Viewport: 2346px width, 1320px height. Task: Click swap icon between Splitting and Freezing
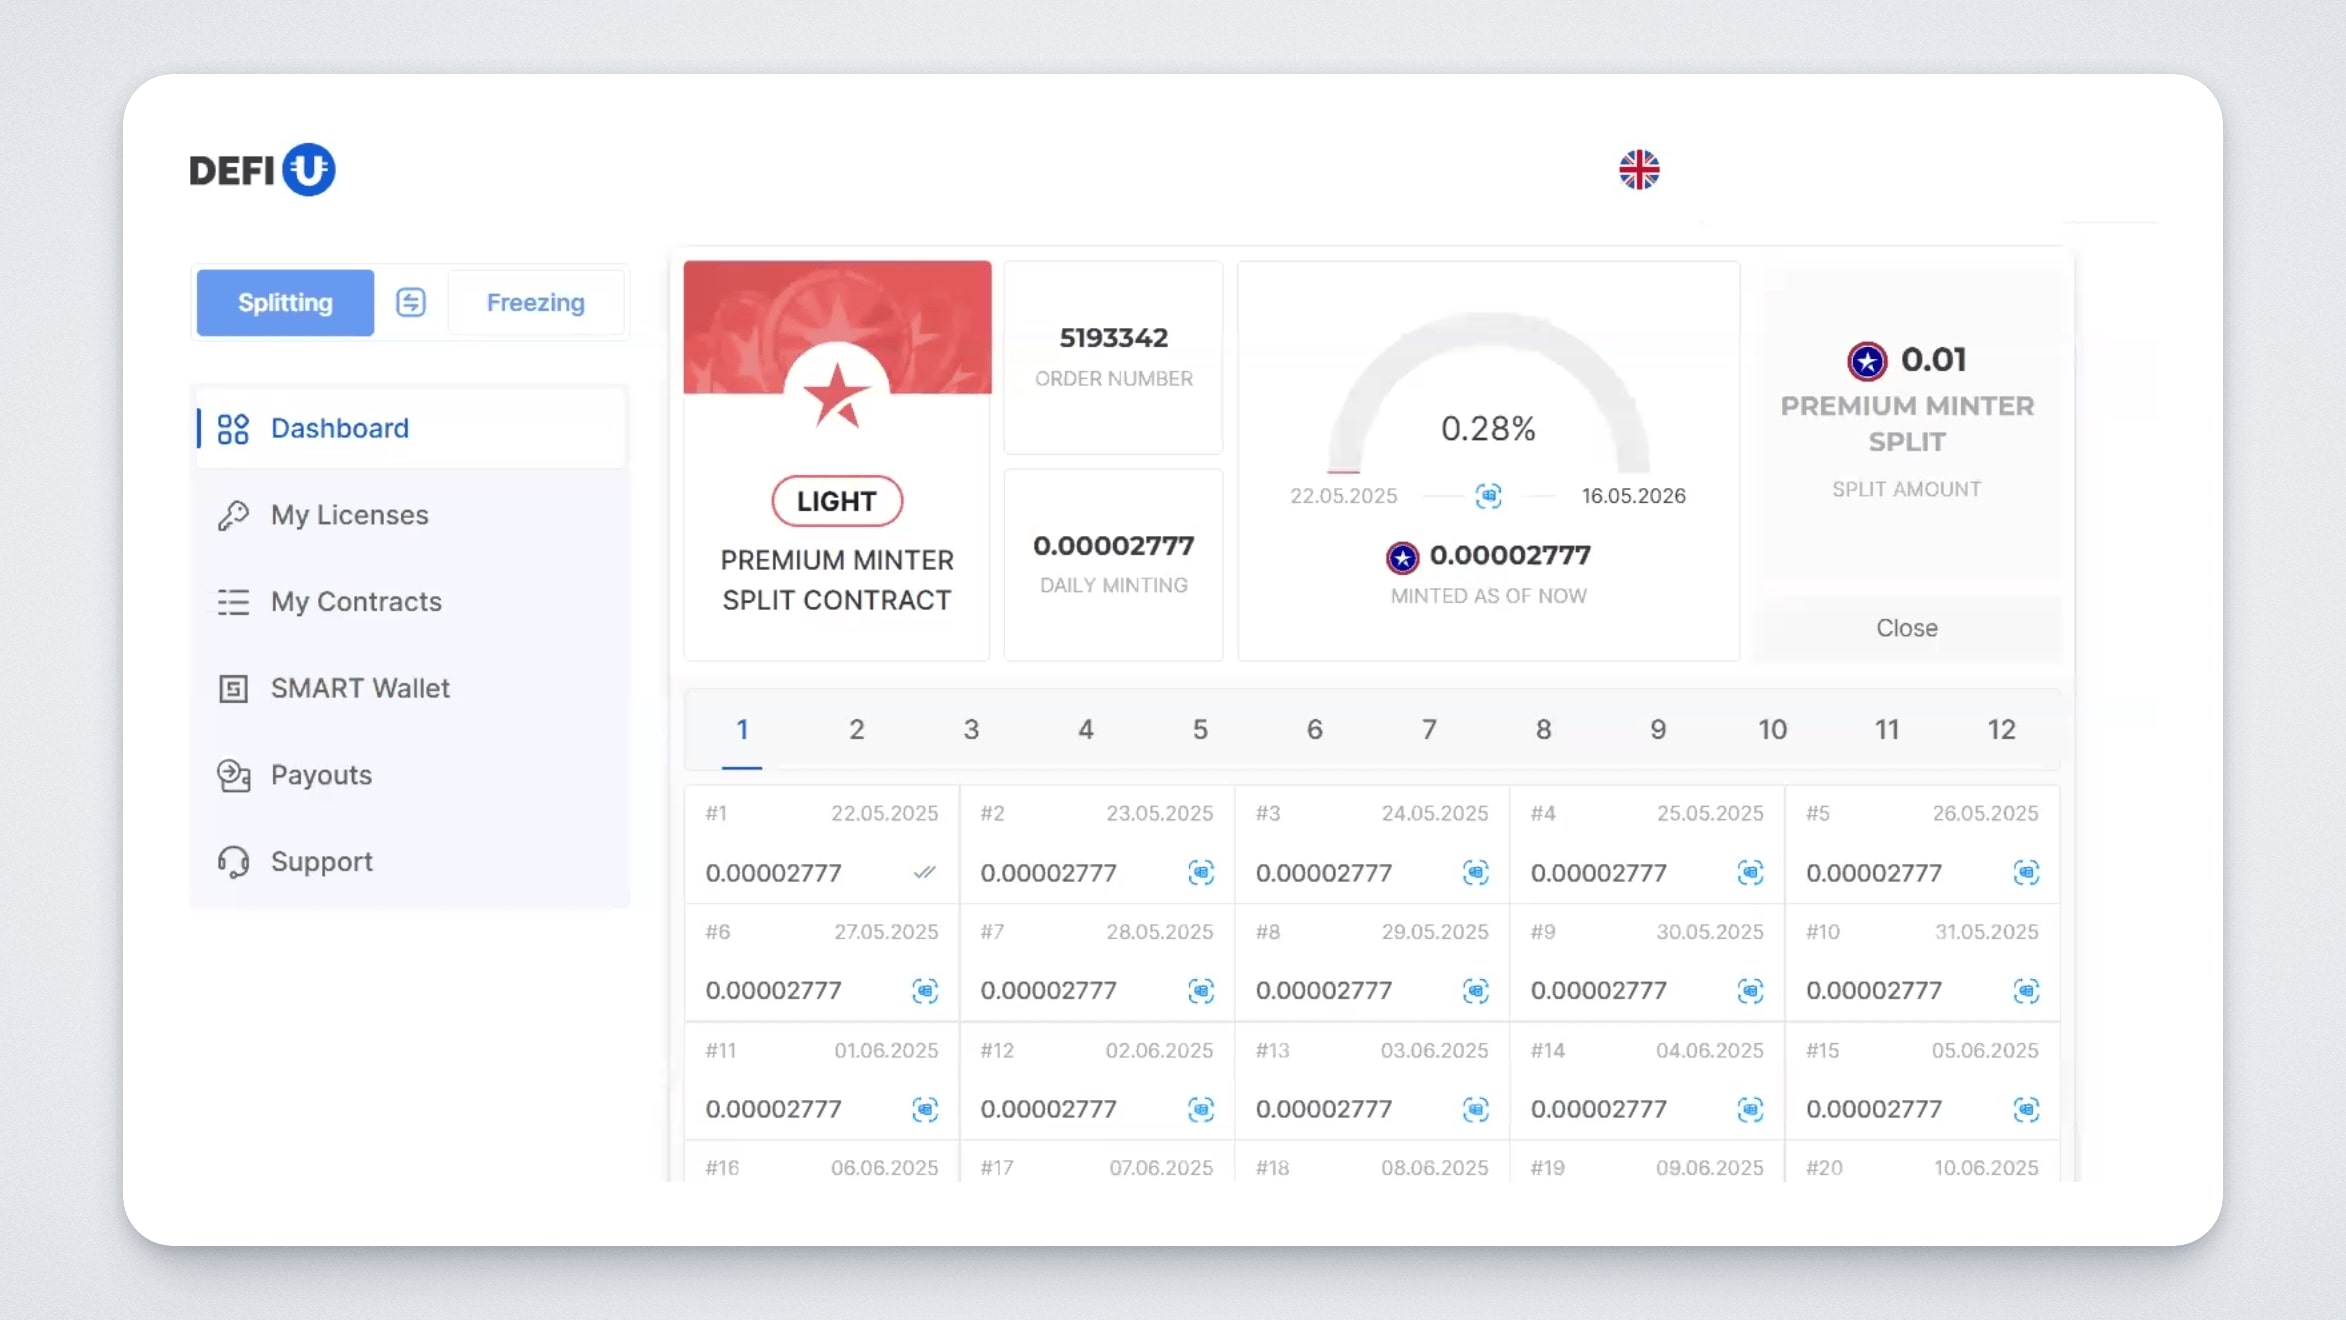(x=410, y=302)
